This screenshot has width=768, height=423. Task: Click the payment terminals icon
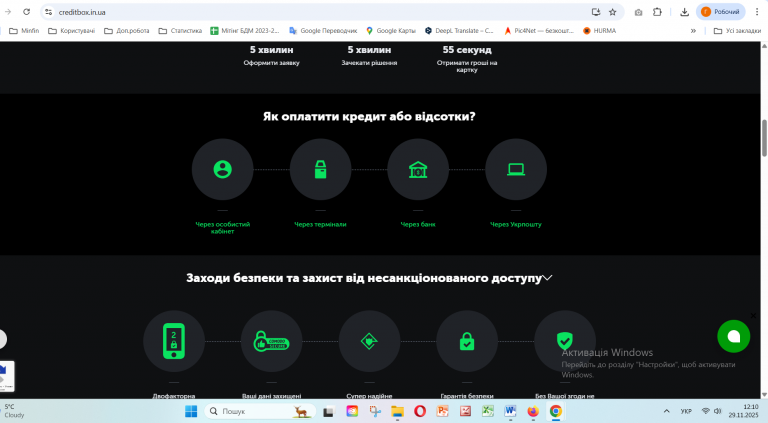point(320,169)
